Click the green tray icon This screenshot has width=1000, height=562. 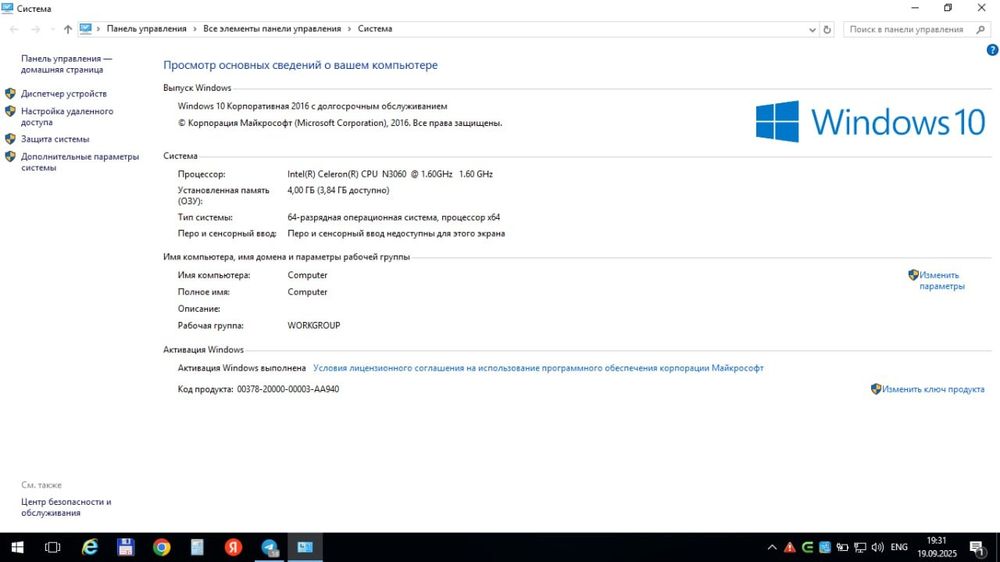807,547
